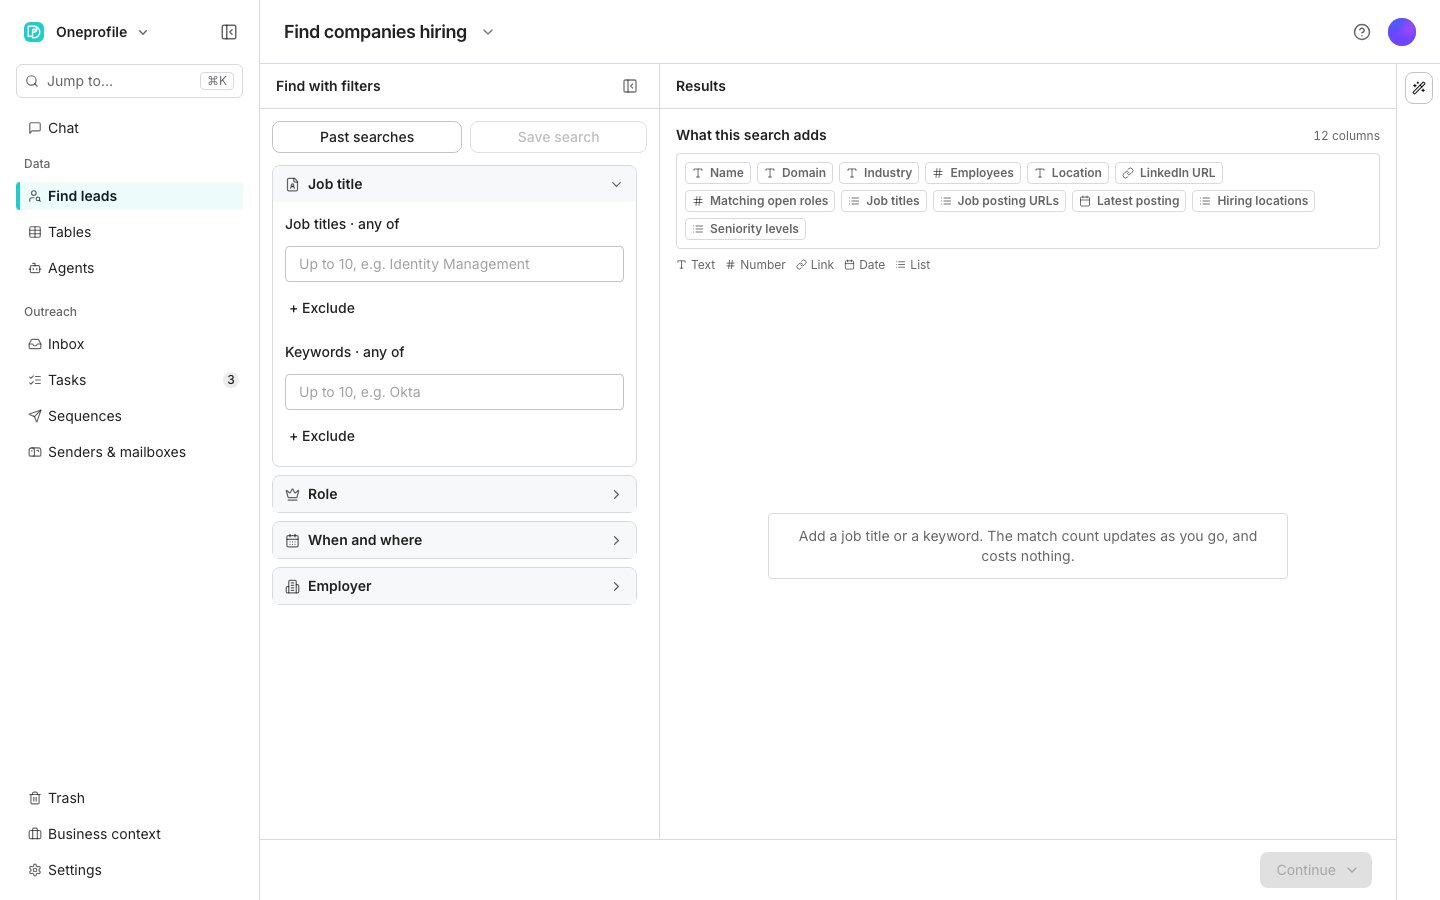The width and height of the screenshot is (1440, 900).
Task: Expand the When and where filter section
Action: click(x=454, y=540)
